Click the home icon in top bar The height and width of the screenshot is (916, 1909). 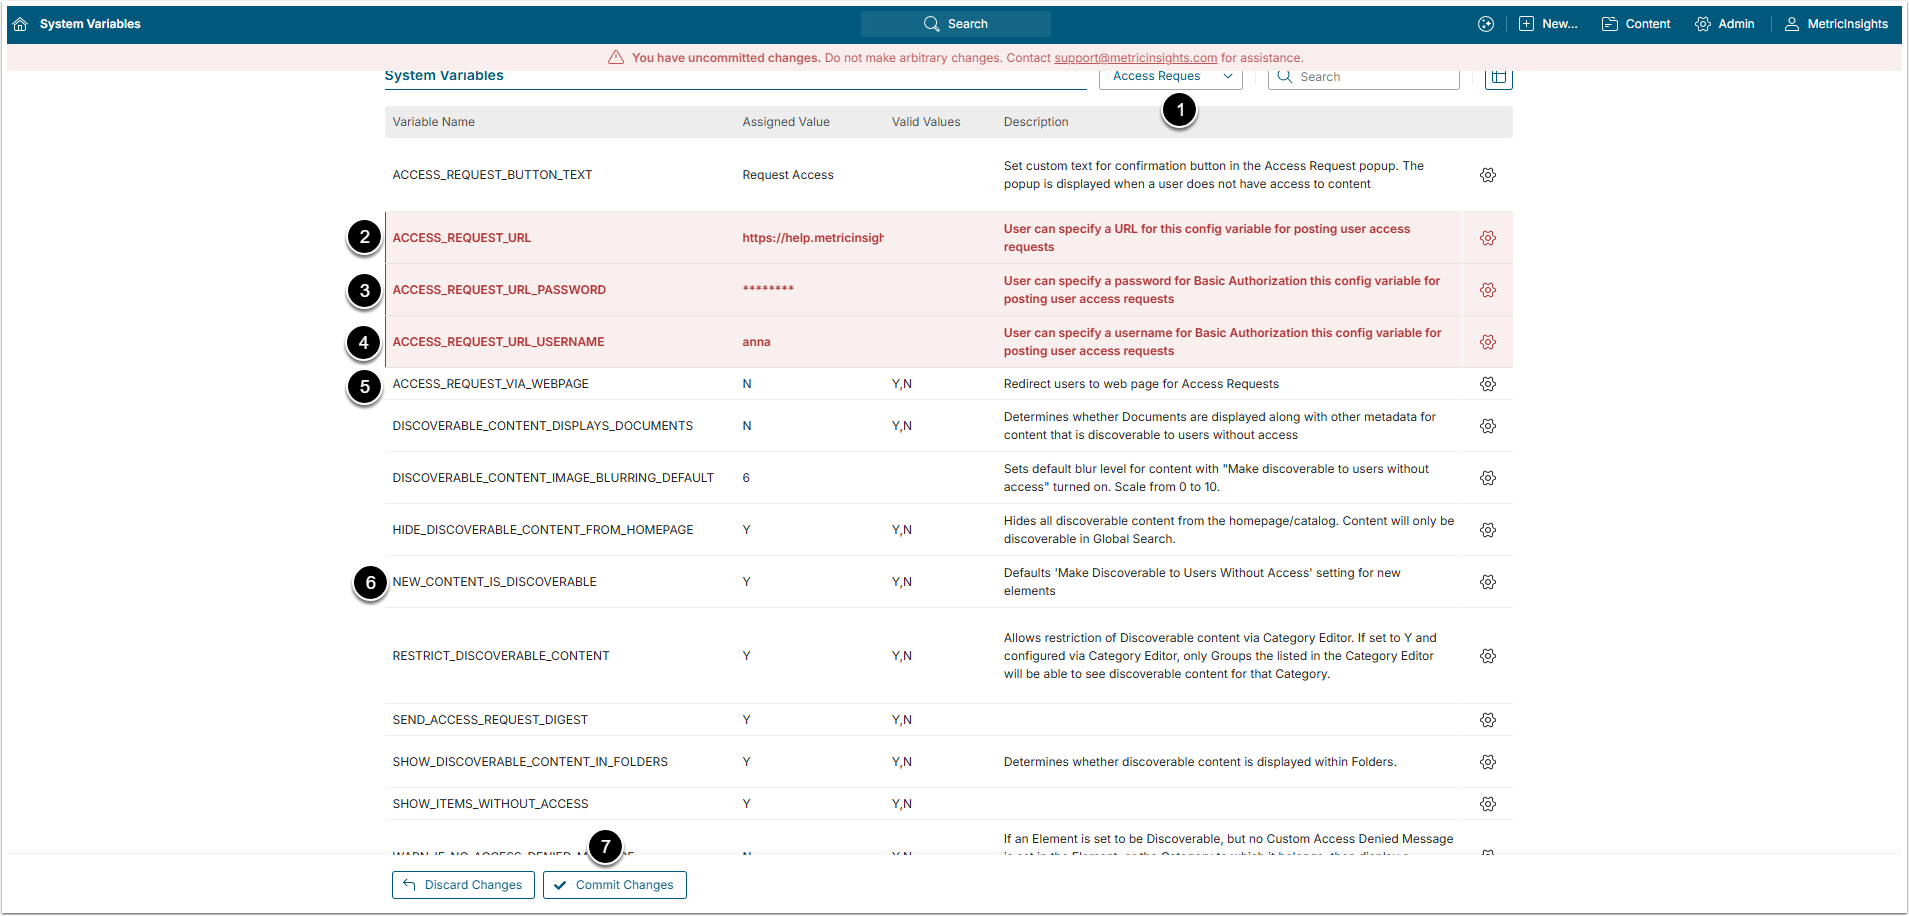tap(20, 24)
